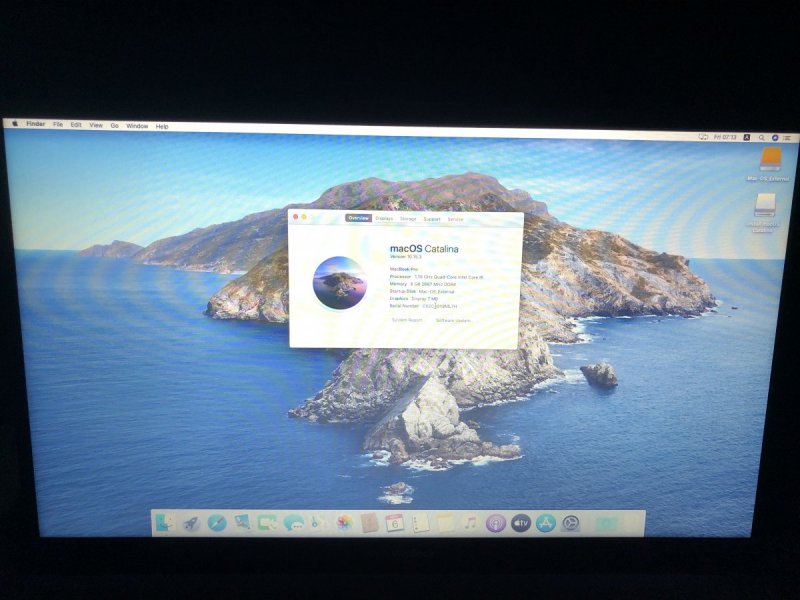Open Notes from the Dock
The height and width of the screenshot is (600, 800).
(x=445, y=523)
